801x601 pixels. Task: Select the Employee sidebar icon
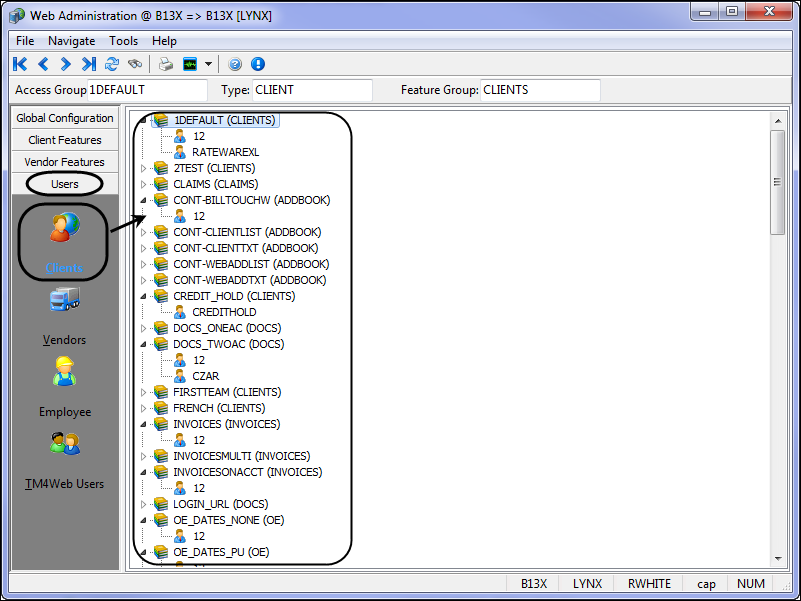coord(64,372)
